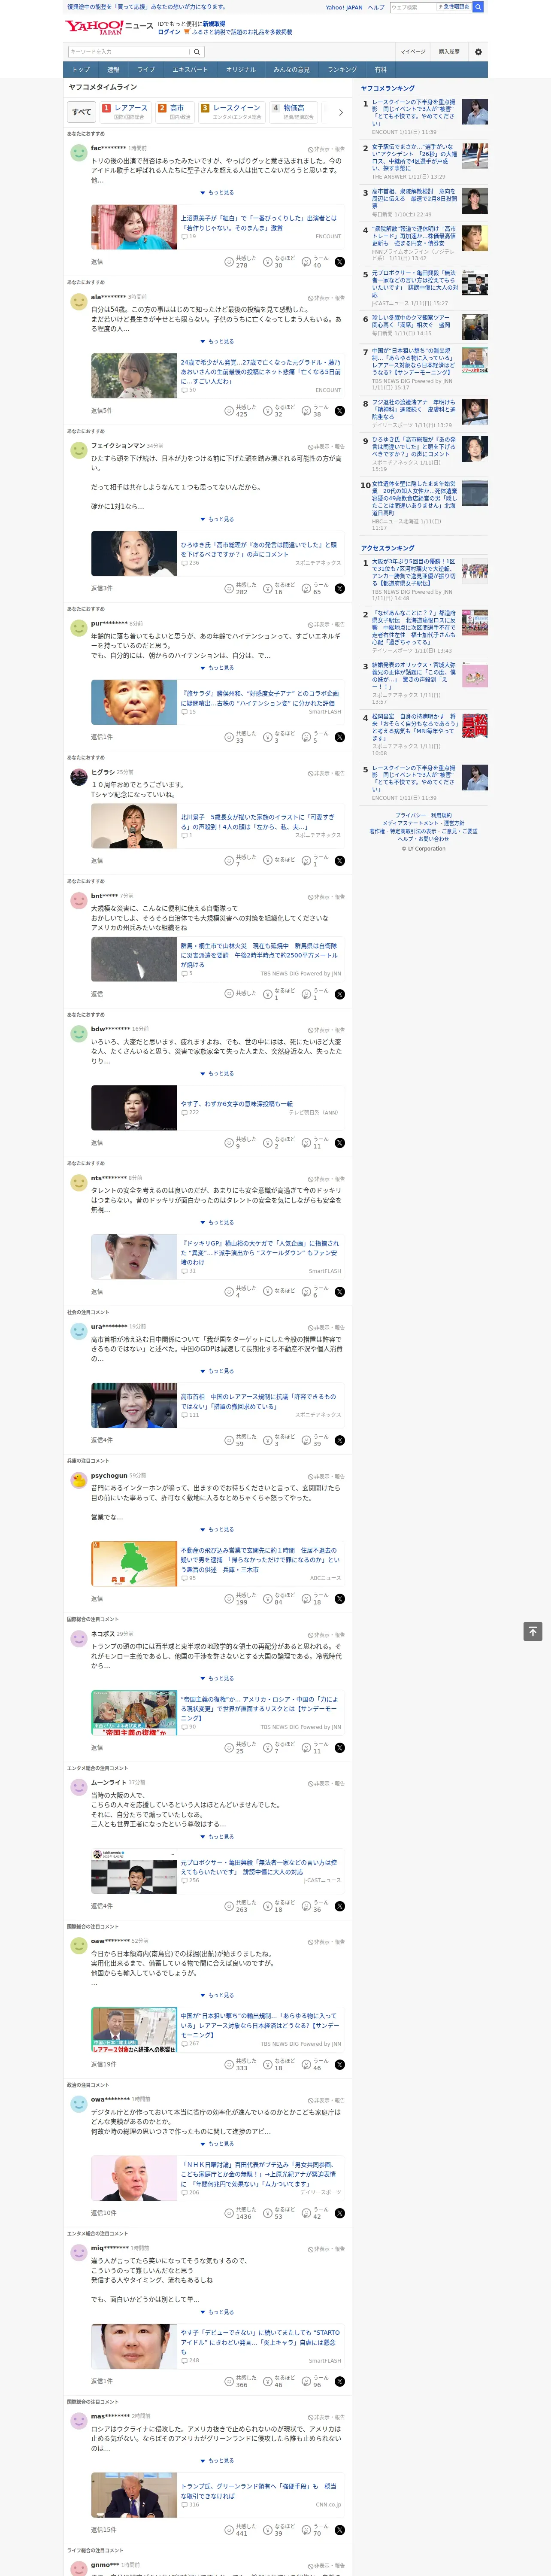This screenshot has height=2576, width=551.
Task: Click the keyword search magnifier icon
Action: click(x=197, y=52)
